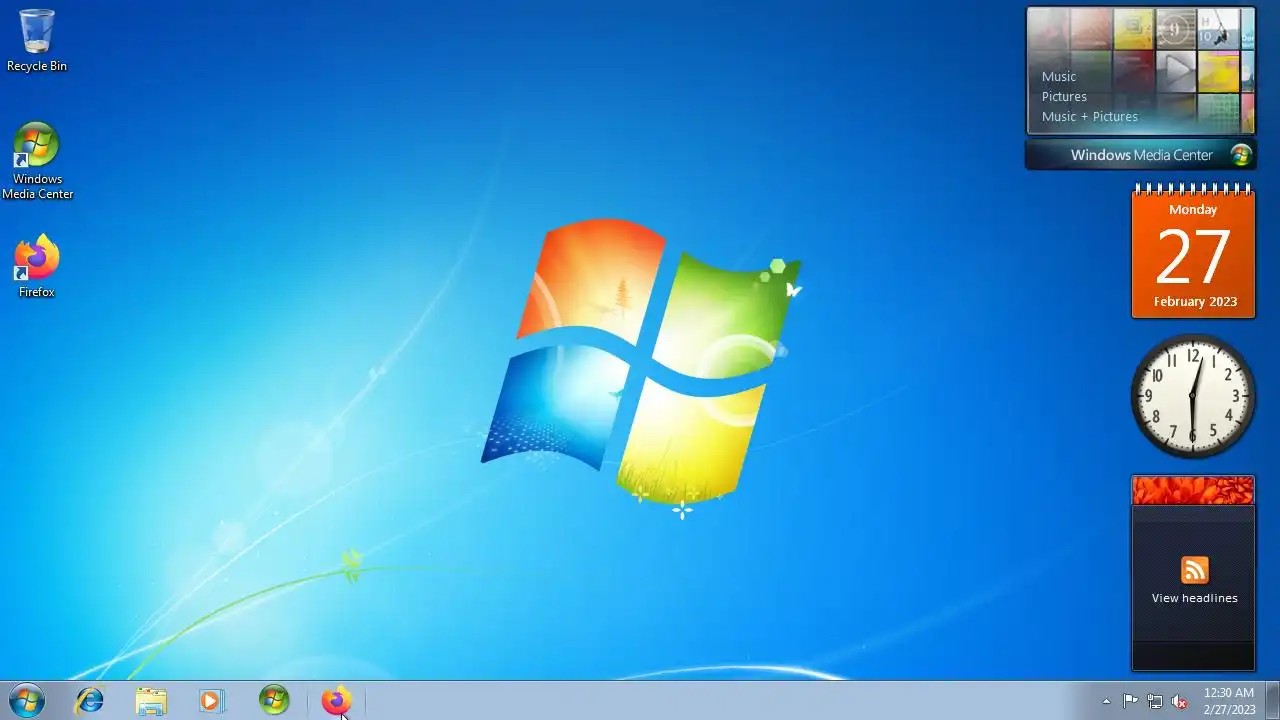The image size is (1280, 720).
Task: Click the orange RSS feed icon
Action: click(1195, 570)
